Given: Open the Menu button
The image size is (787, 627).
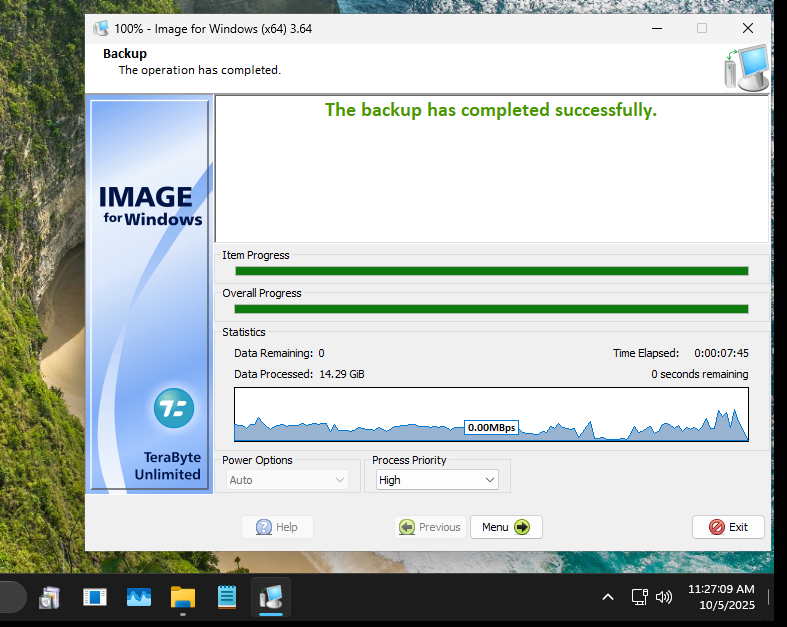Looking at the screenshot, I should (x=506, y=527).
